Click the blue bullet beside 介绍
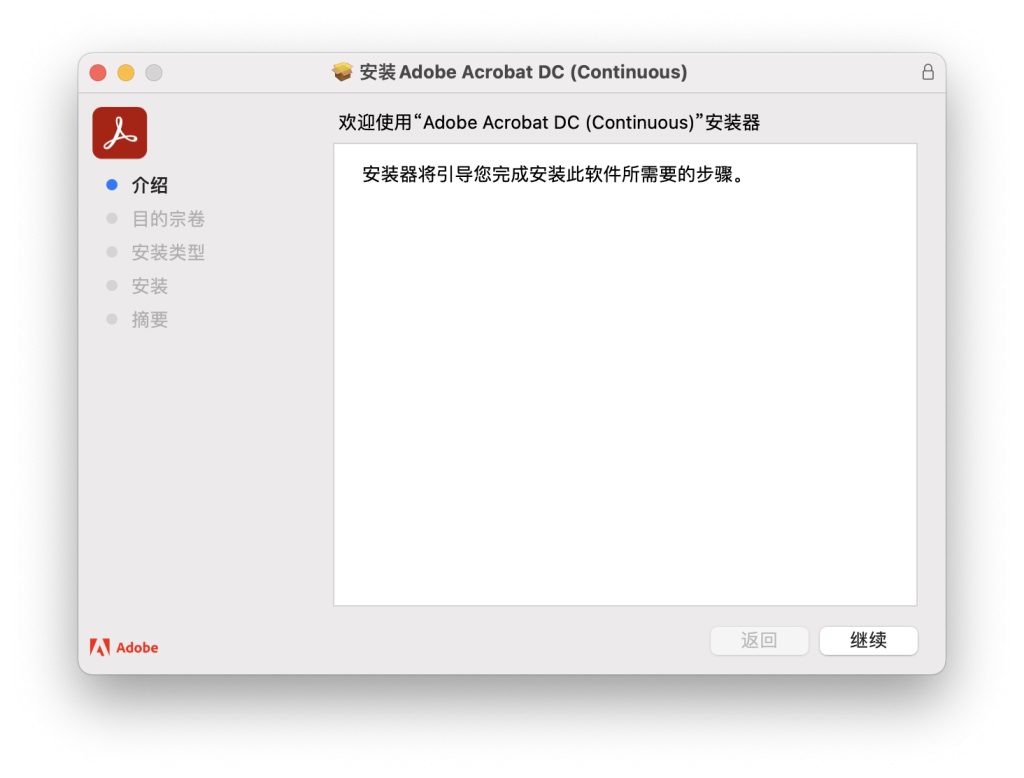 point(112,185)
